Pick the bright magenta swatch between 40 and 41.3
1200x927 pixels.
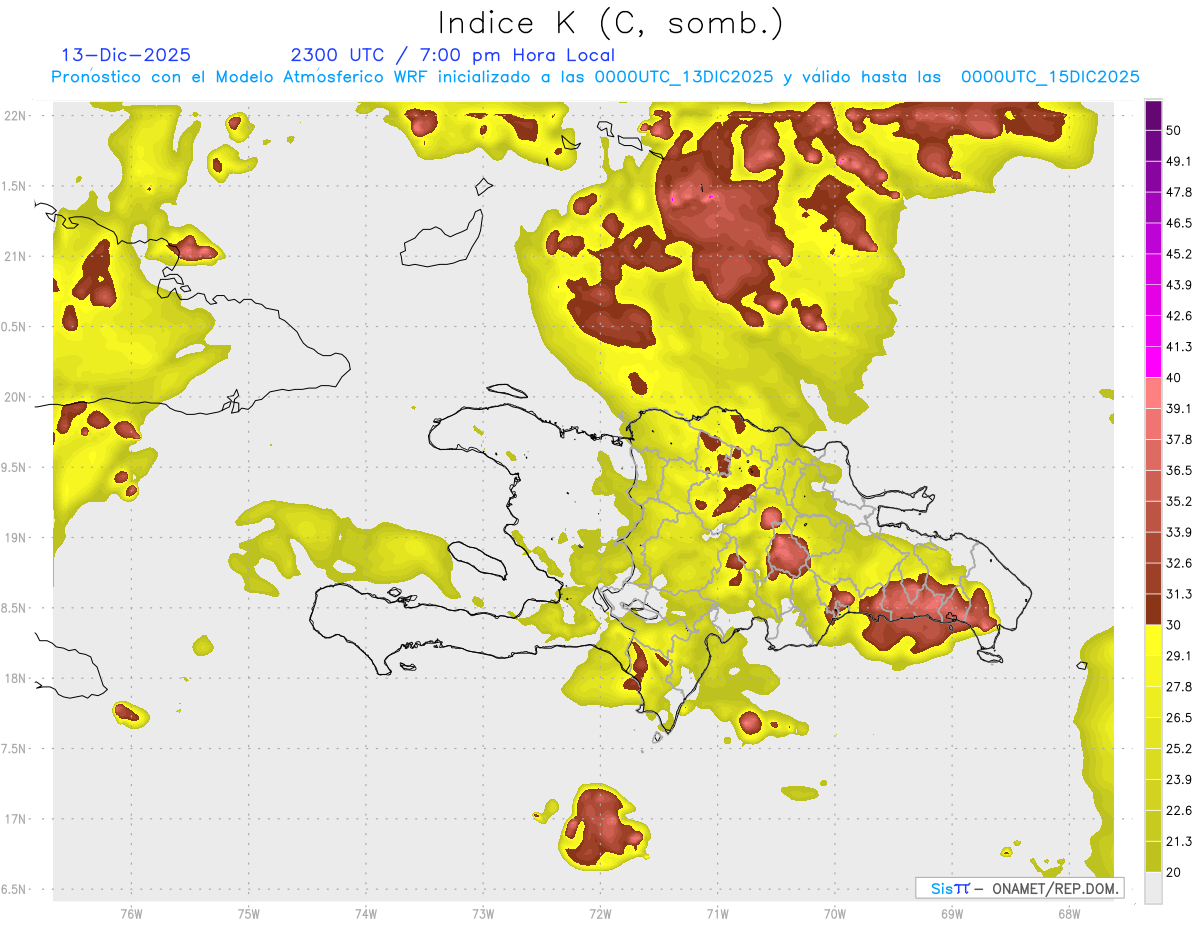pyautogui.click(x=1153, y=363)
